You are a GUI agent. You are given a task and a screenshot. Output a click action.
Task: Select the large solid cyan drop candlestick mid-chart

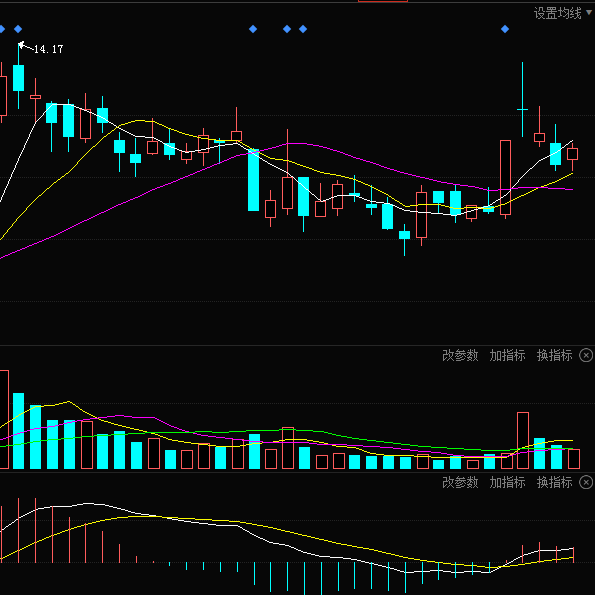click(253, 180)
